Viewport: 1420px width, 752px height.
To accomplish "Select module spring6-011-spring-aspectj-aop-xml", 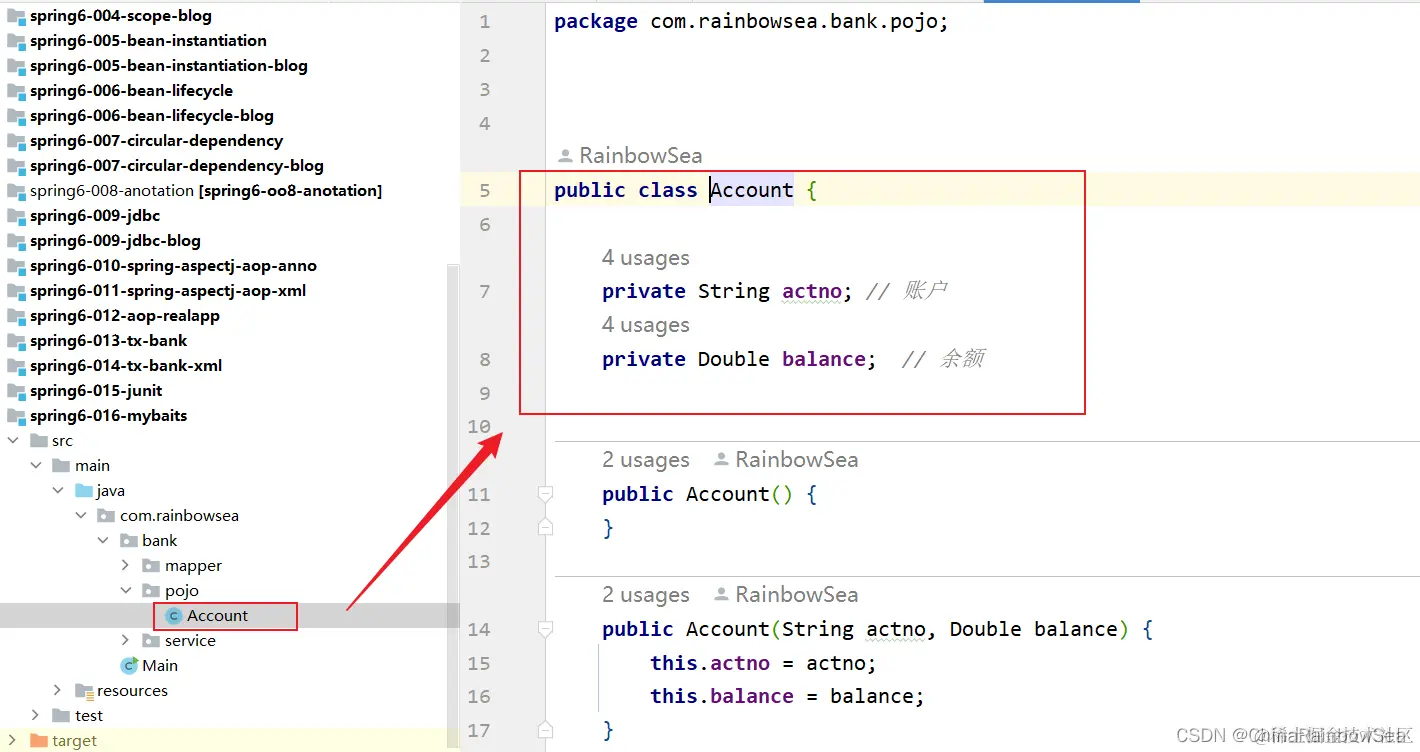I will 168,291.
